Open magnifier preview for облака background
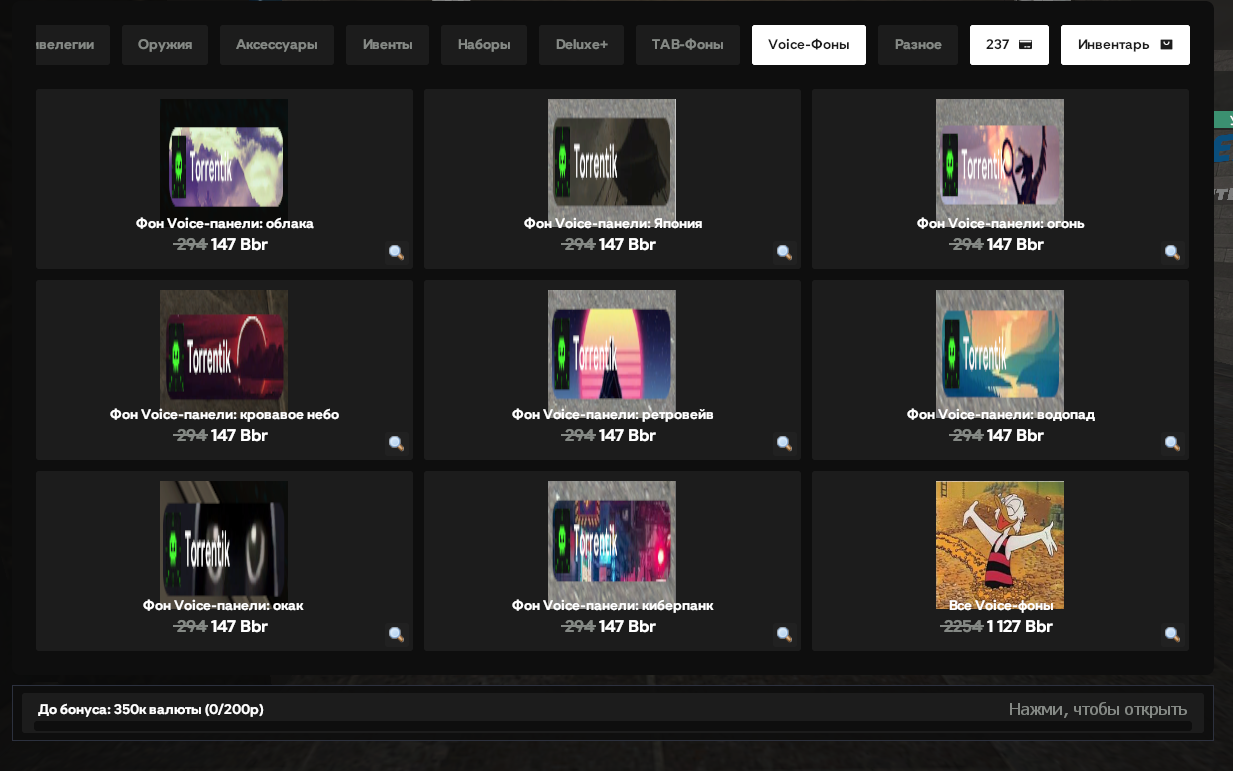 coord(396,252)
